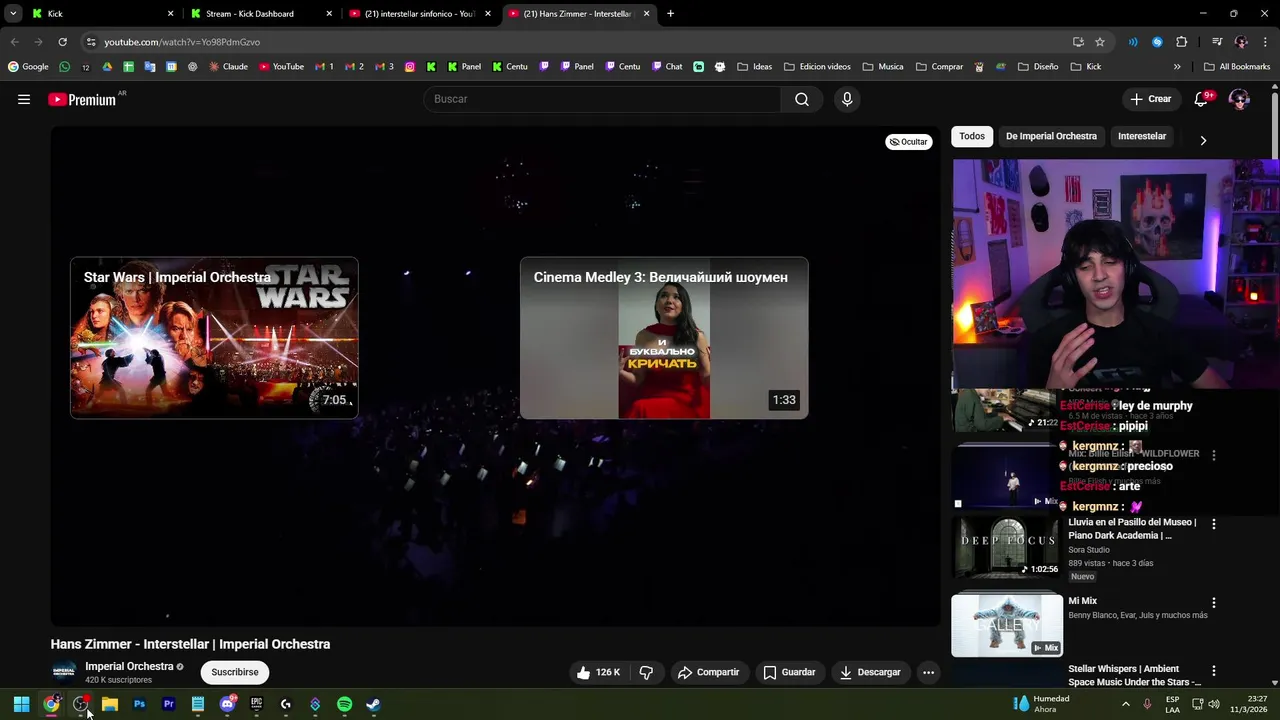Dislike the video with thumbs down
The width and height of the screenshot is (1280, 720).
[646, 672]
